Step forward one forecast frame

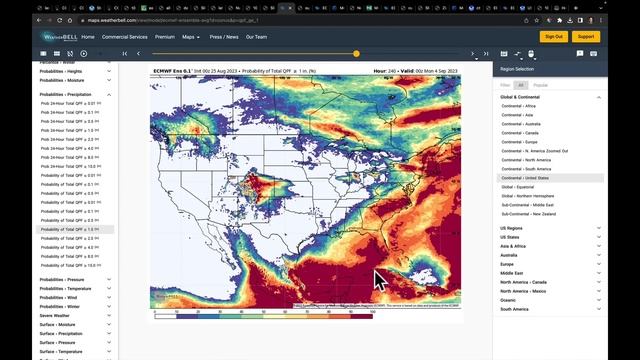point(473,53)
